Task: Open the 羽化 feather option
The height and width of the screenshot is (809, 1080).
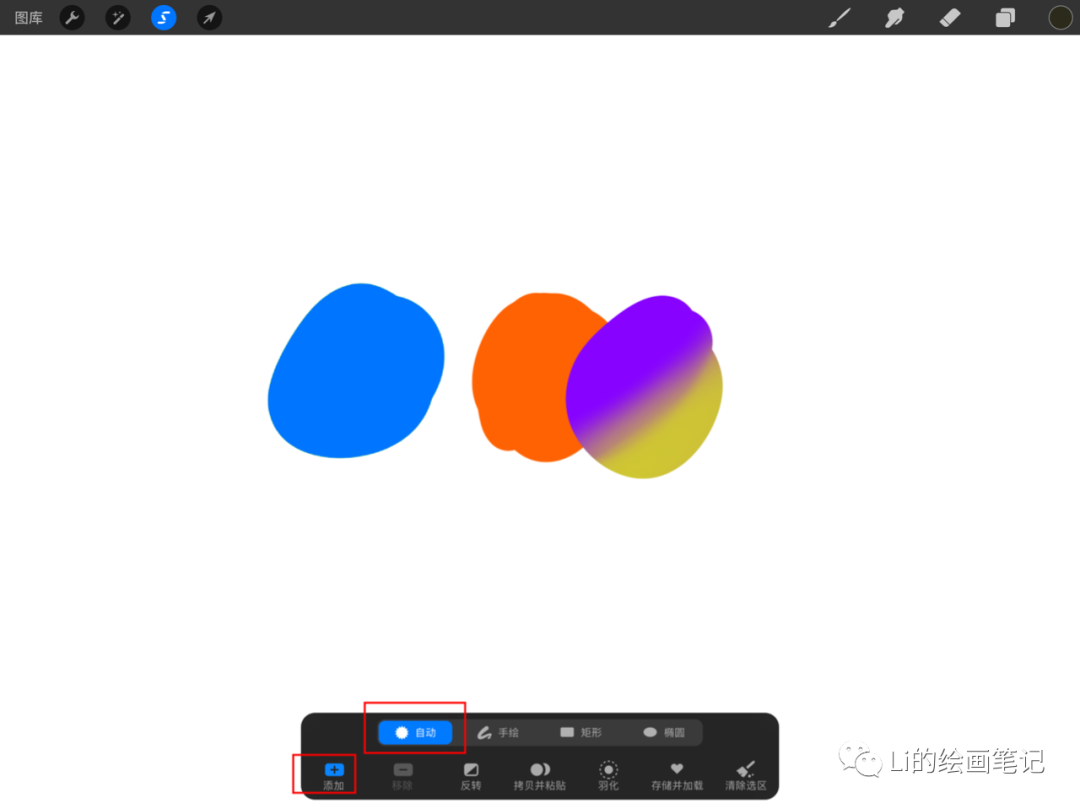Action: coord(608,776)
